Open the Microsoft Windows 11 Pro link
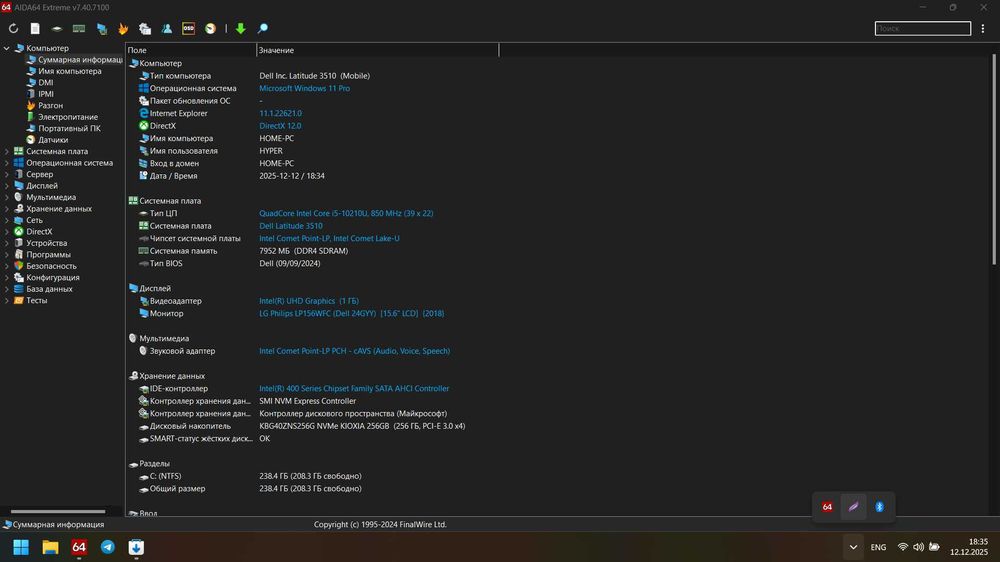Image resolution: width=1000 pixels, height=562 pixels. pos(304,89)
